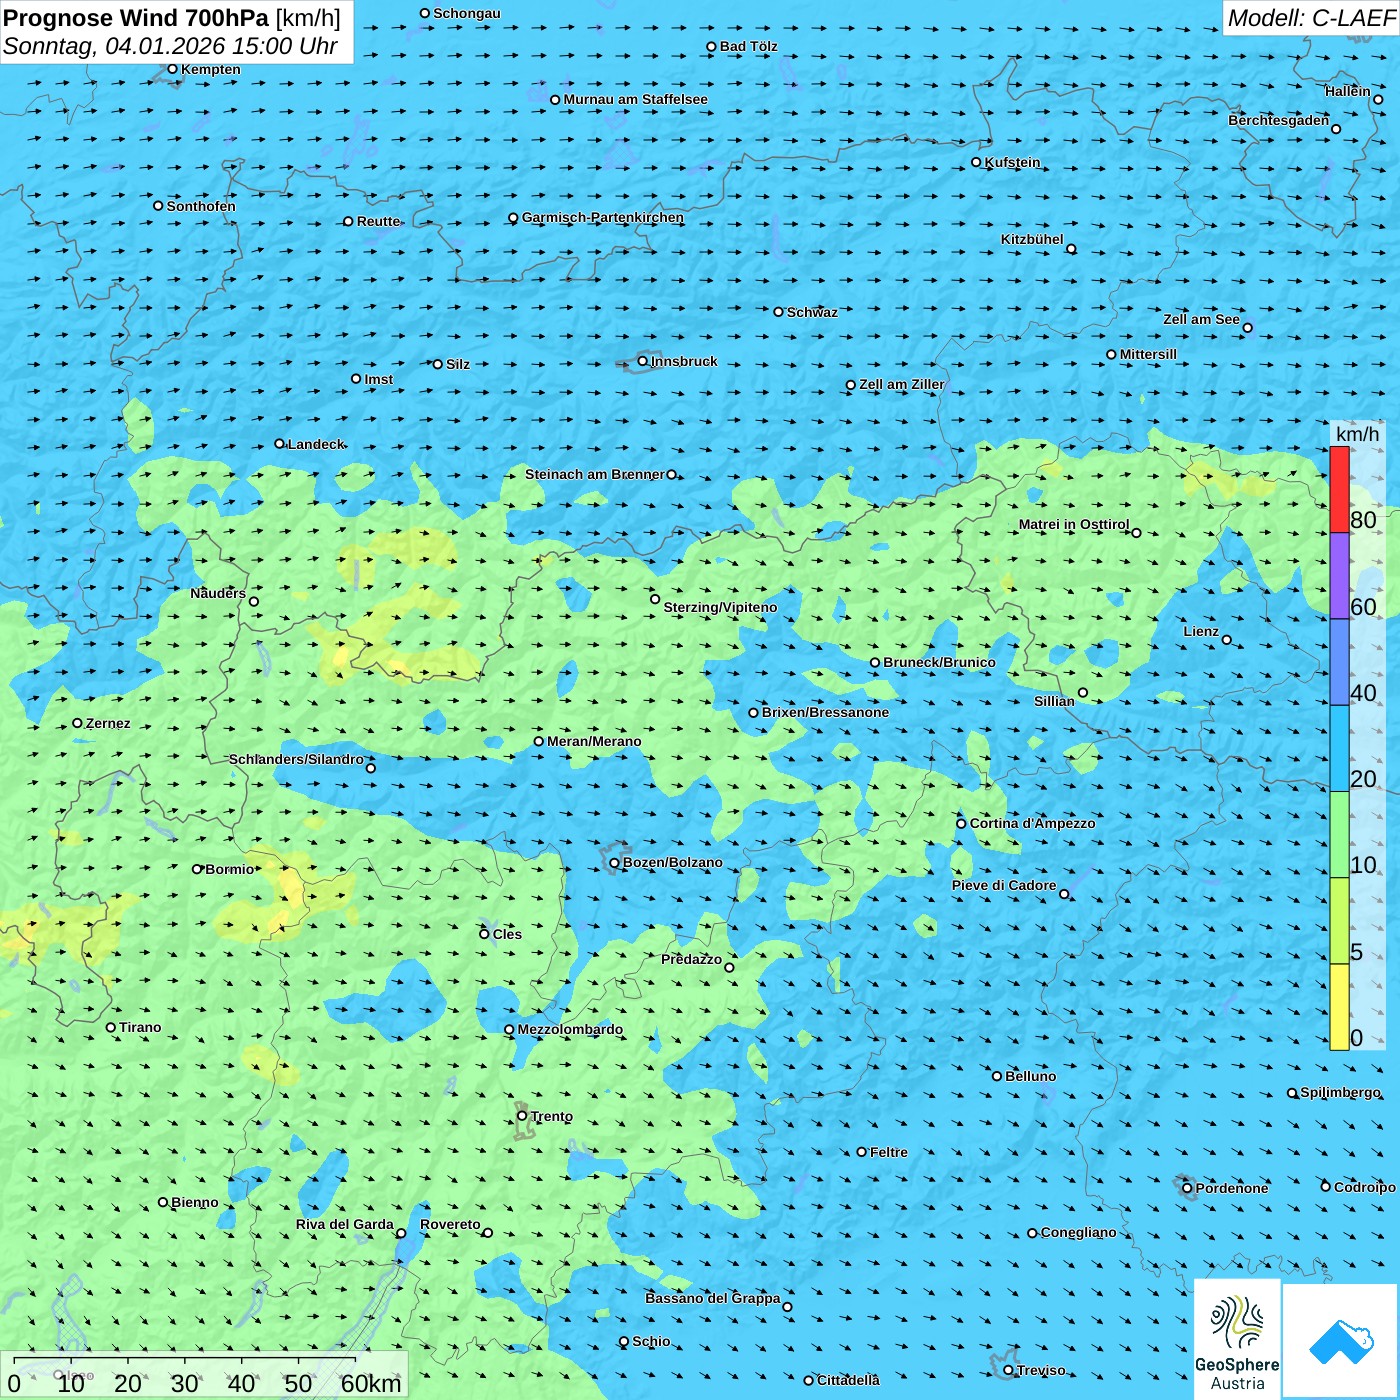Viewport: 1400px width, 1400px height.
Task: Click the Zernez label
Action: [x=108, y=723]
